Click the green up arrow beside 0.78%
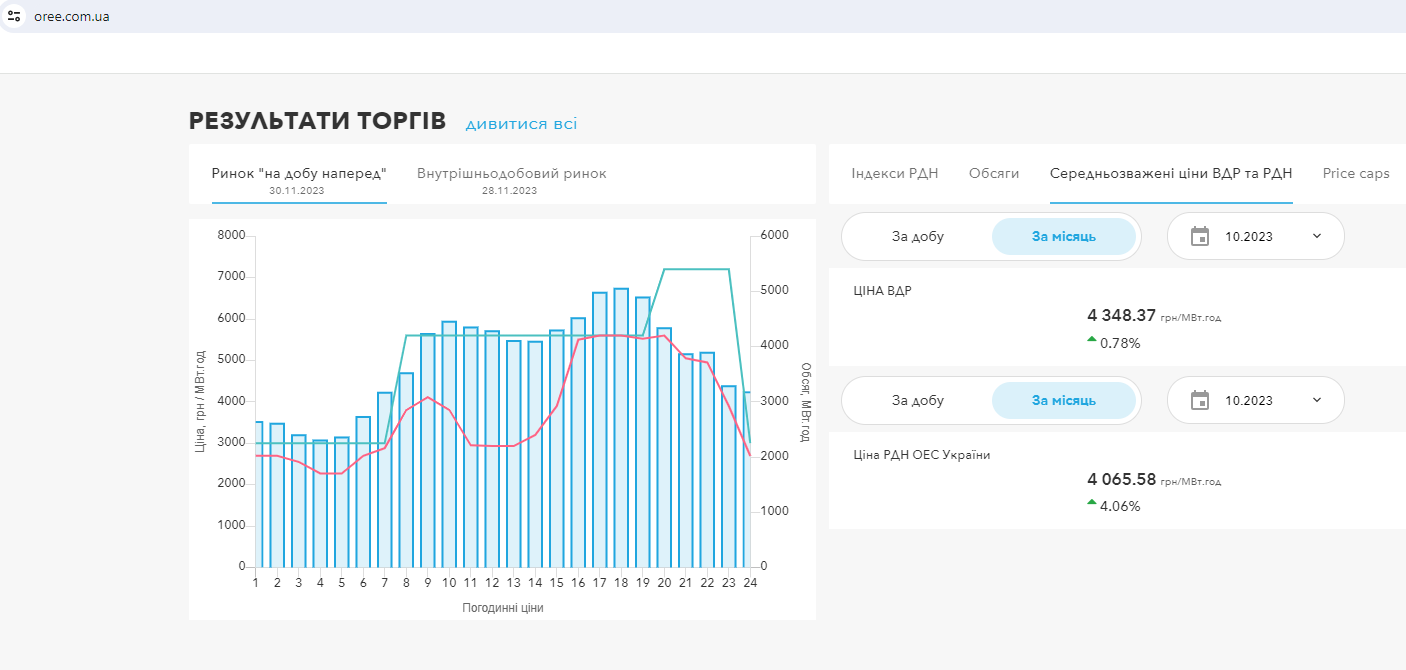Image resolution: width=1406 pixels, height=670 pixels. (1092, 340)
